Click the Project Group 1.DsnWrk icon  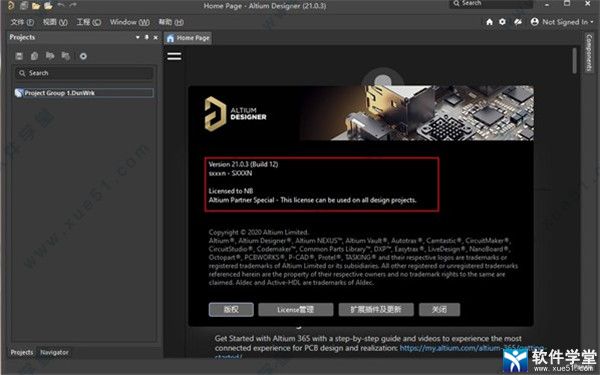click(19, 93)
